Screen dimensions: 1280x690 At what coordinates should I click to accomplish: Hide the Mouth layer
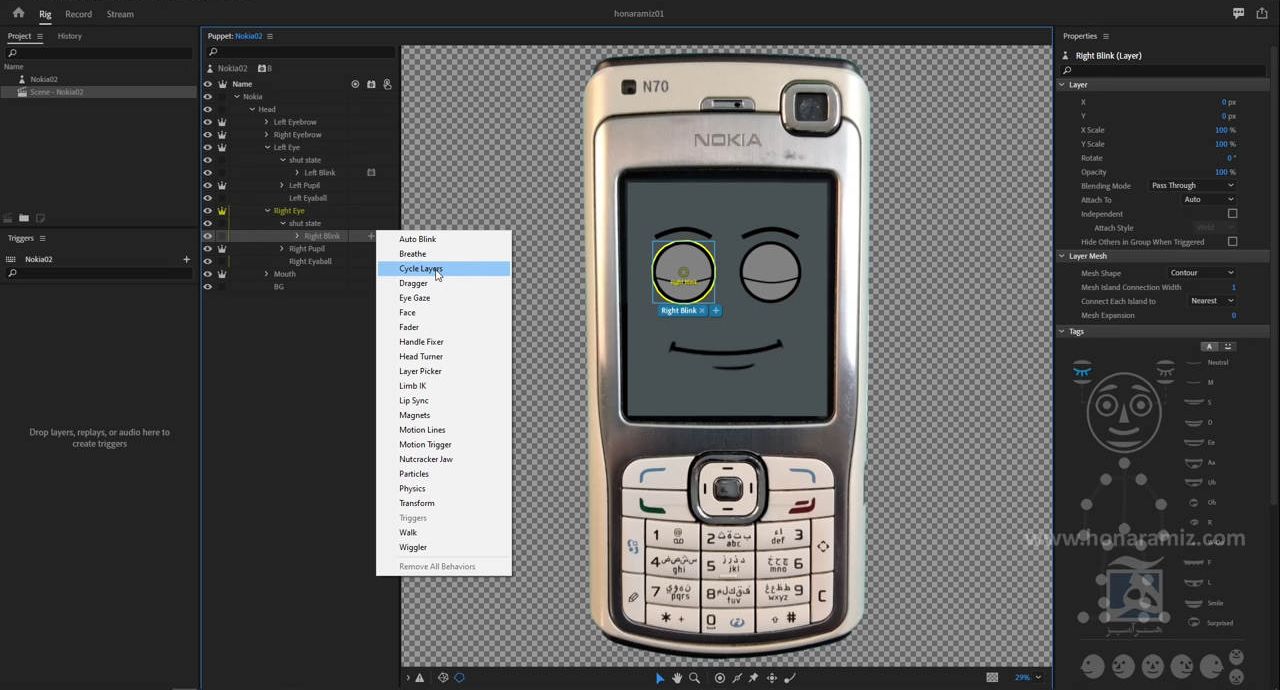[208, 274]
